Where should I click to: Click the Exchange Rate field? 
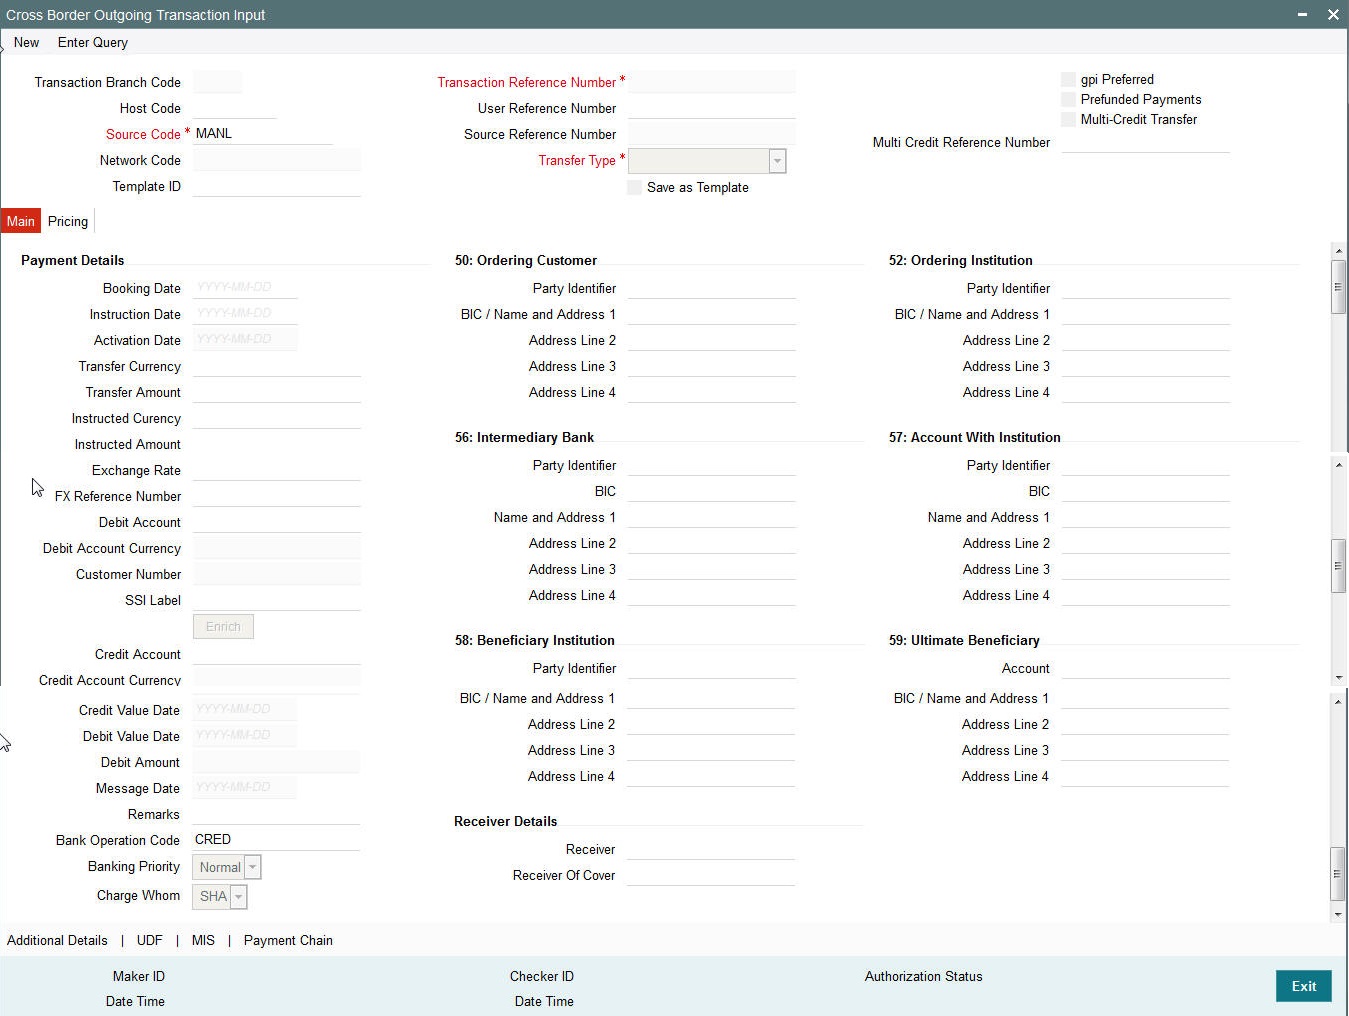pos(277,470)
